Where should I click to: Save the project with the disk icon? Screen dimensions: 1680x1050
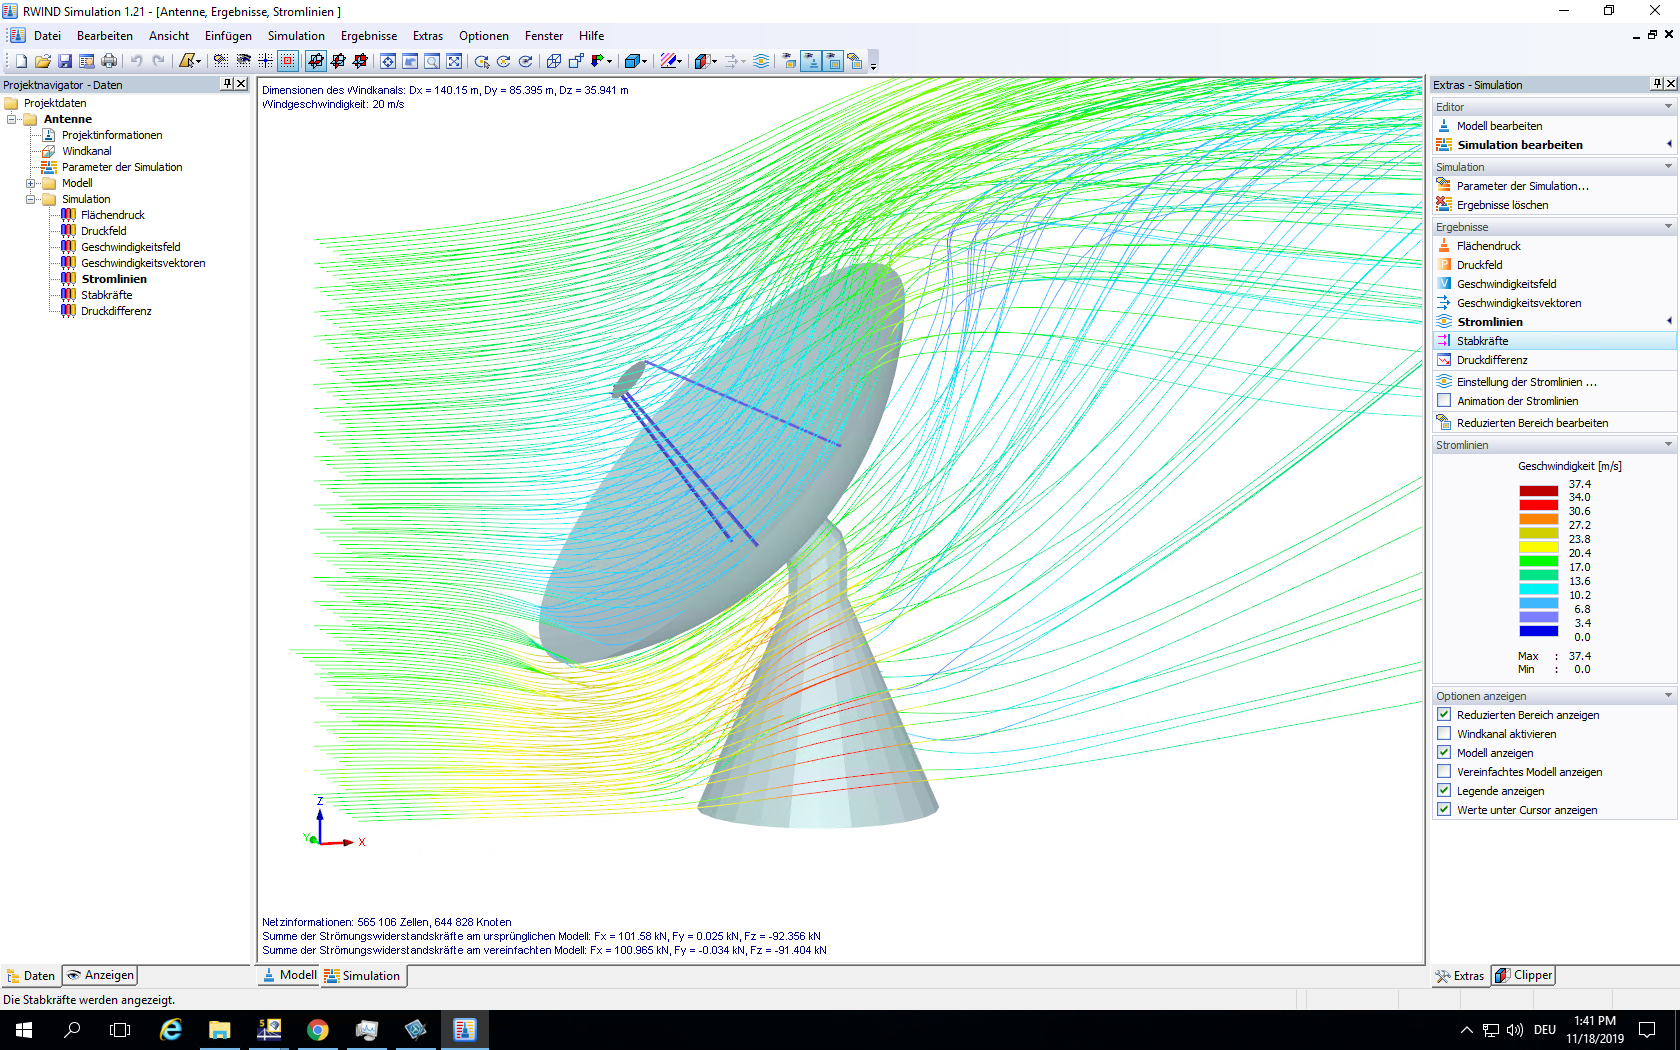coord(65,61)
